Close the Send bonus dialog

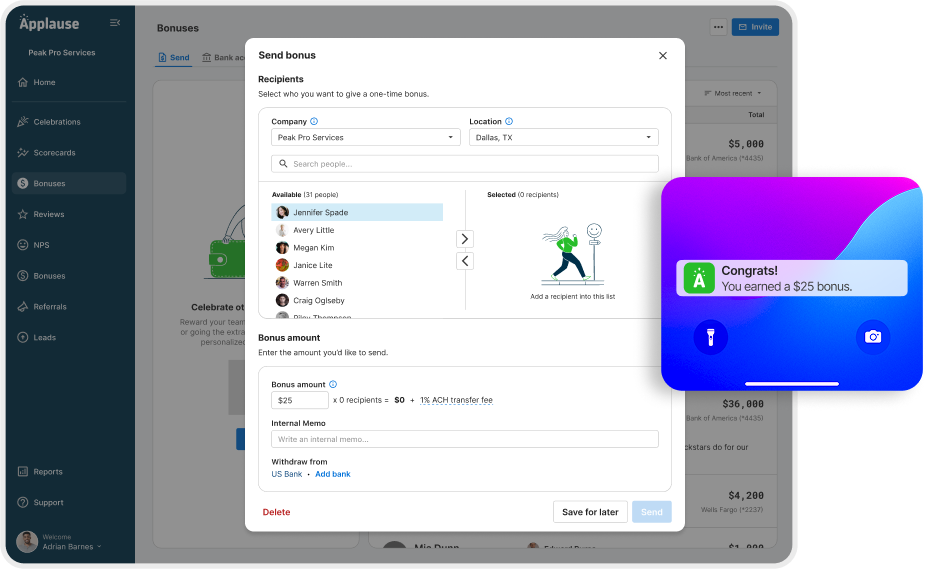663,55
